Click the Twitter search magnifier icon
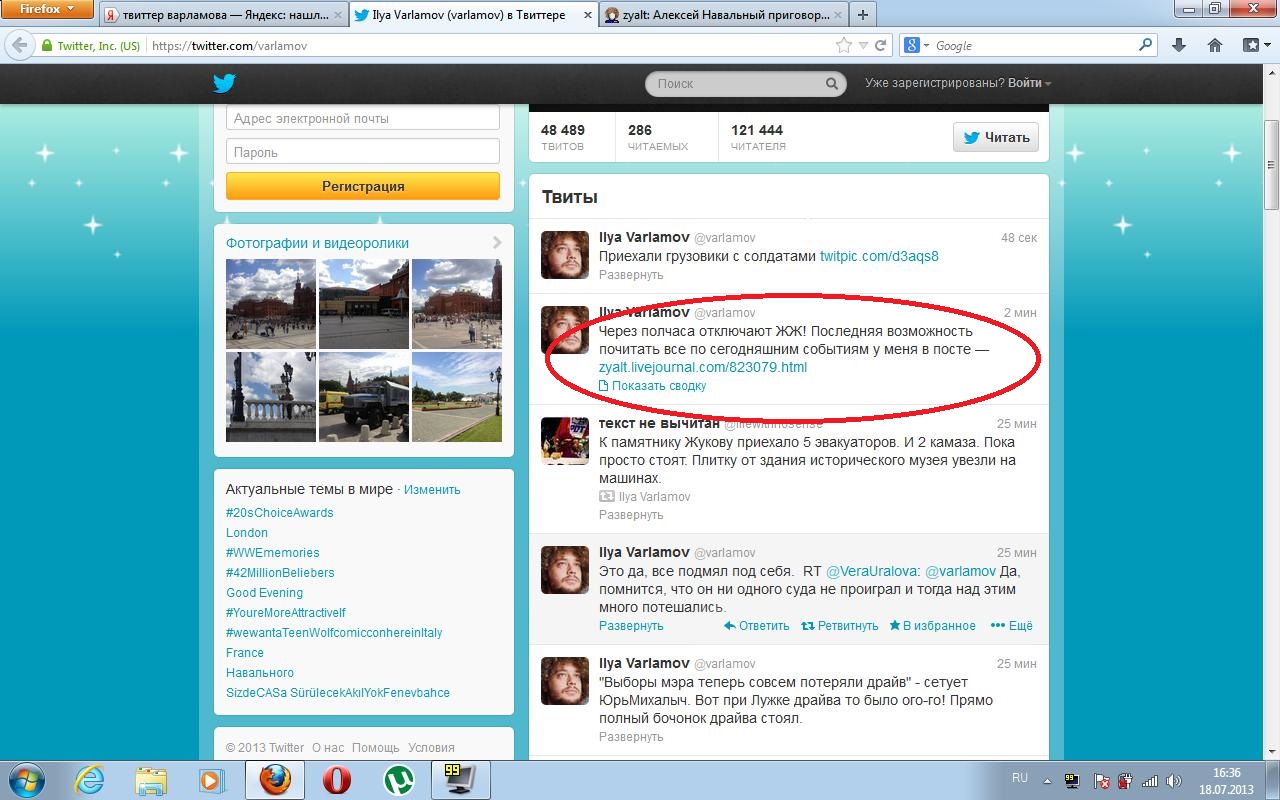This screenshot has width=1280, height=800. point(833,84)
